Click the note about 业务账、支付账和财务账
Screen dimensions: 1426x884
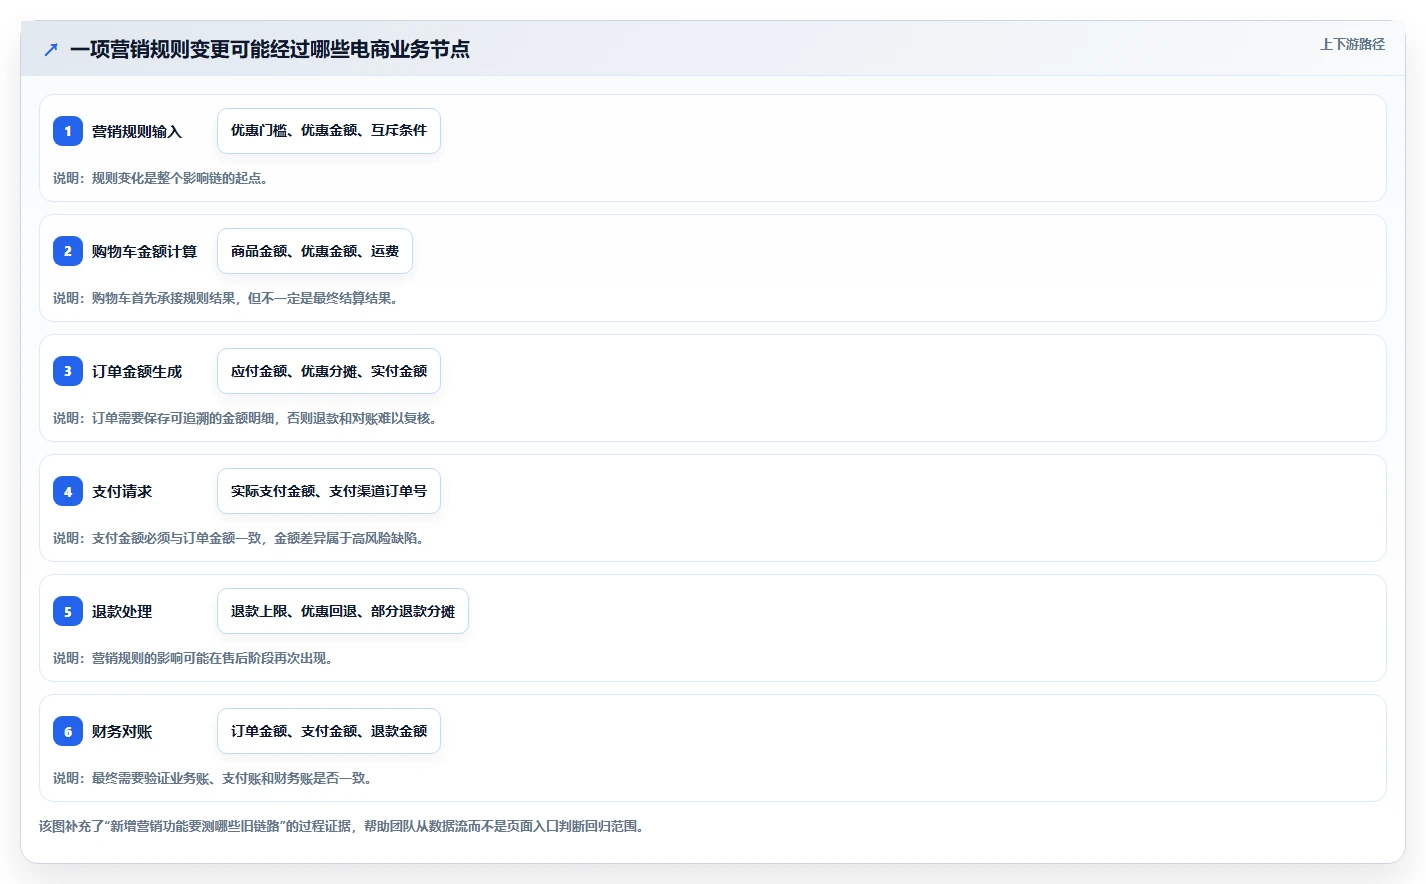click(213, 778)
